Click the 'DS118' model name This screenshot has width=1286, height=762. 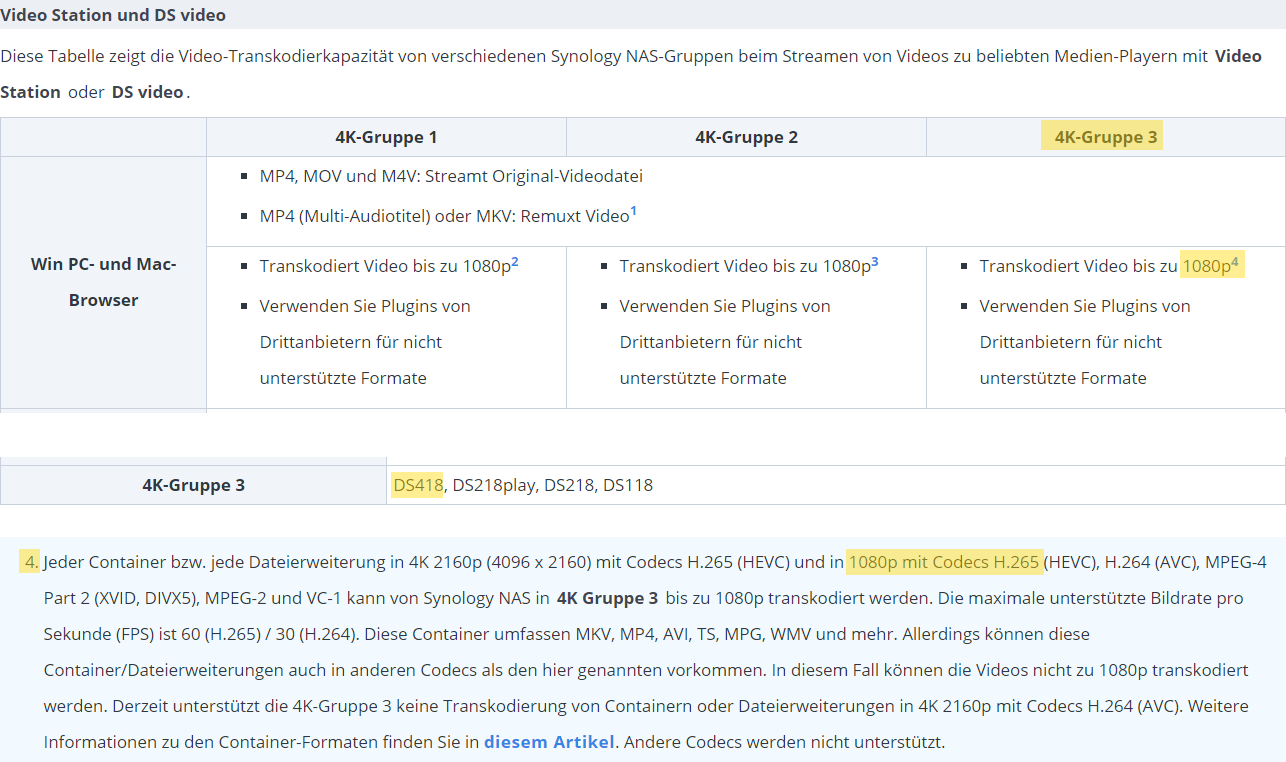(628, 485)
